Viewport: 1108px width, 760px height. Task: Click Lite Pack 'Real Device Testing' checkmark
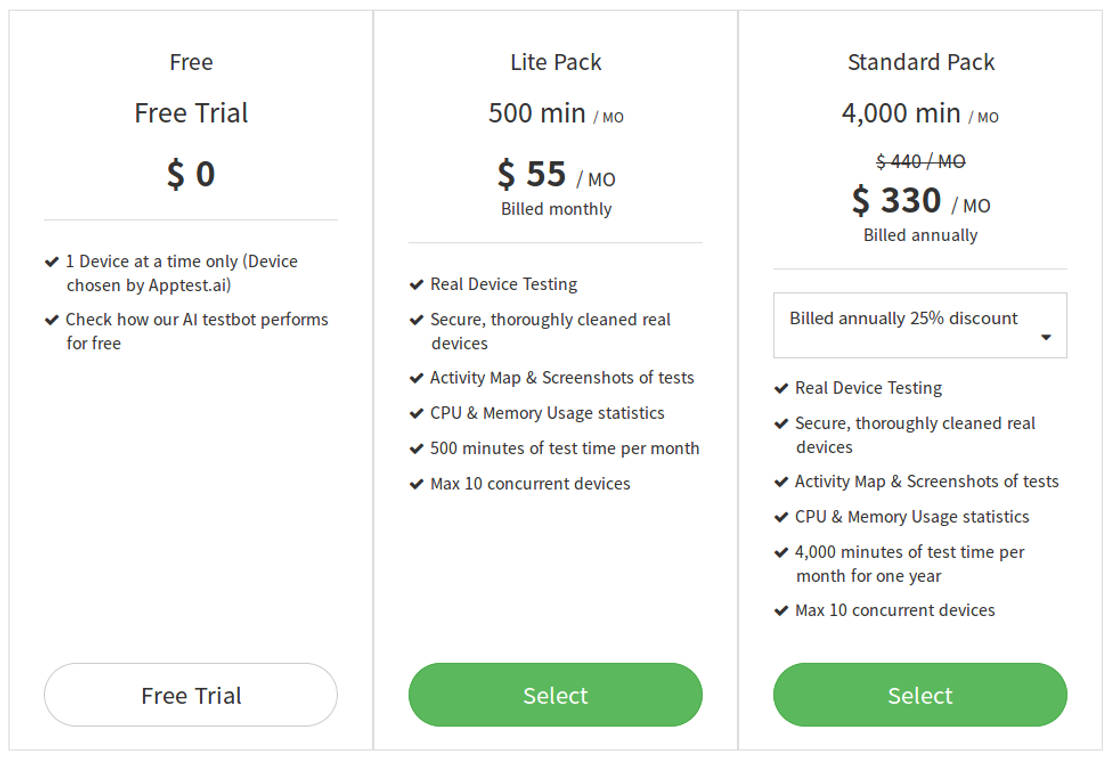(x=417, y=285)
